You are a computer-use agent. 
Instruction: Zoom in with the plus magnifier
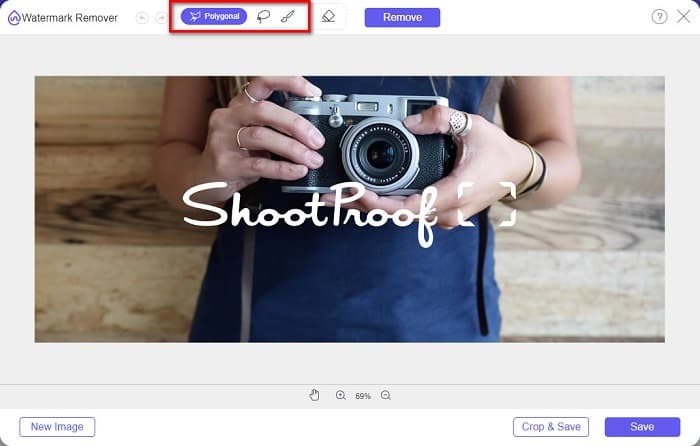[x=341, y=396]
